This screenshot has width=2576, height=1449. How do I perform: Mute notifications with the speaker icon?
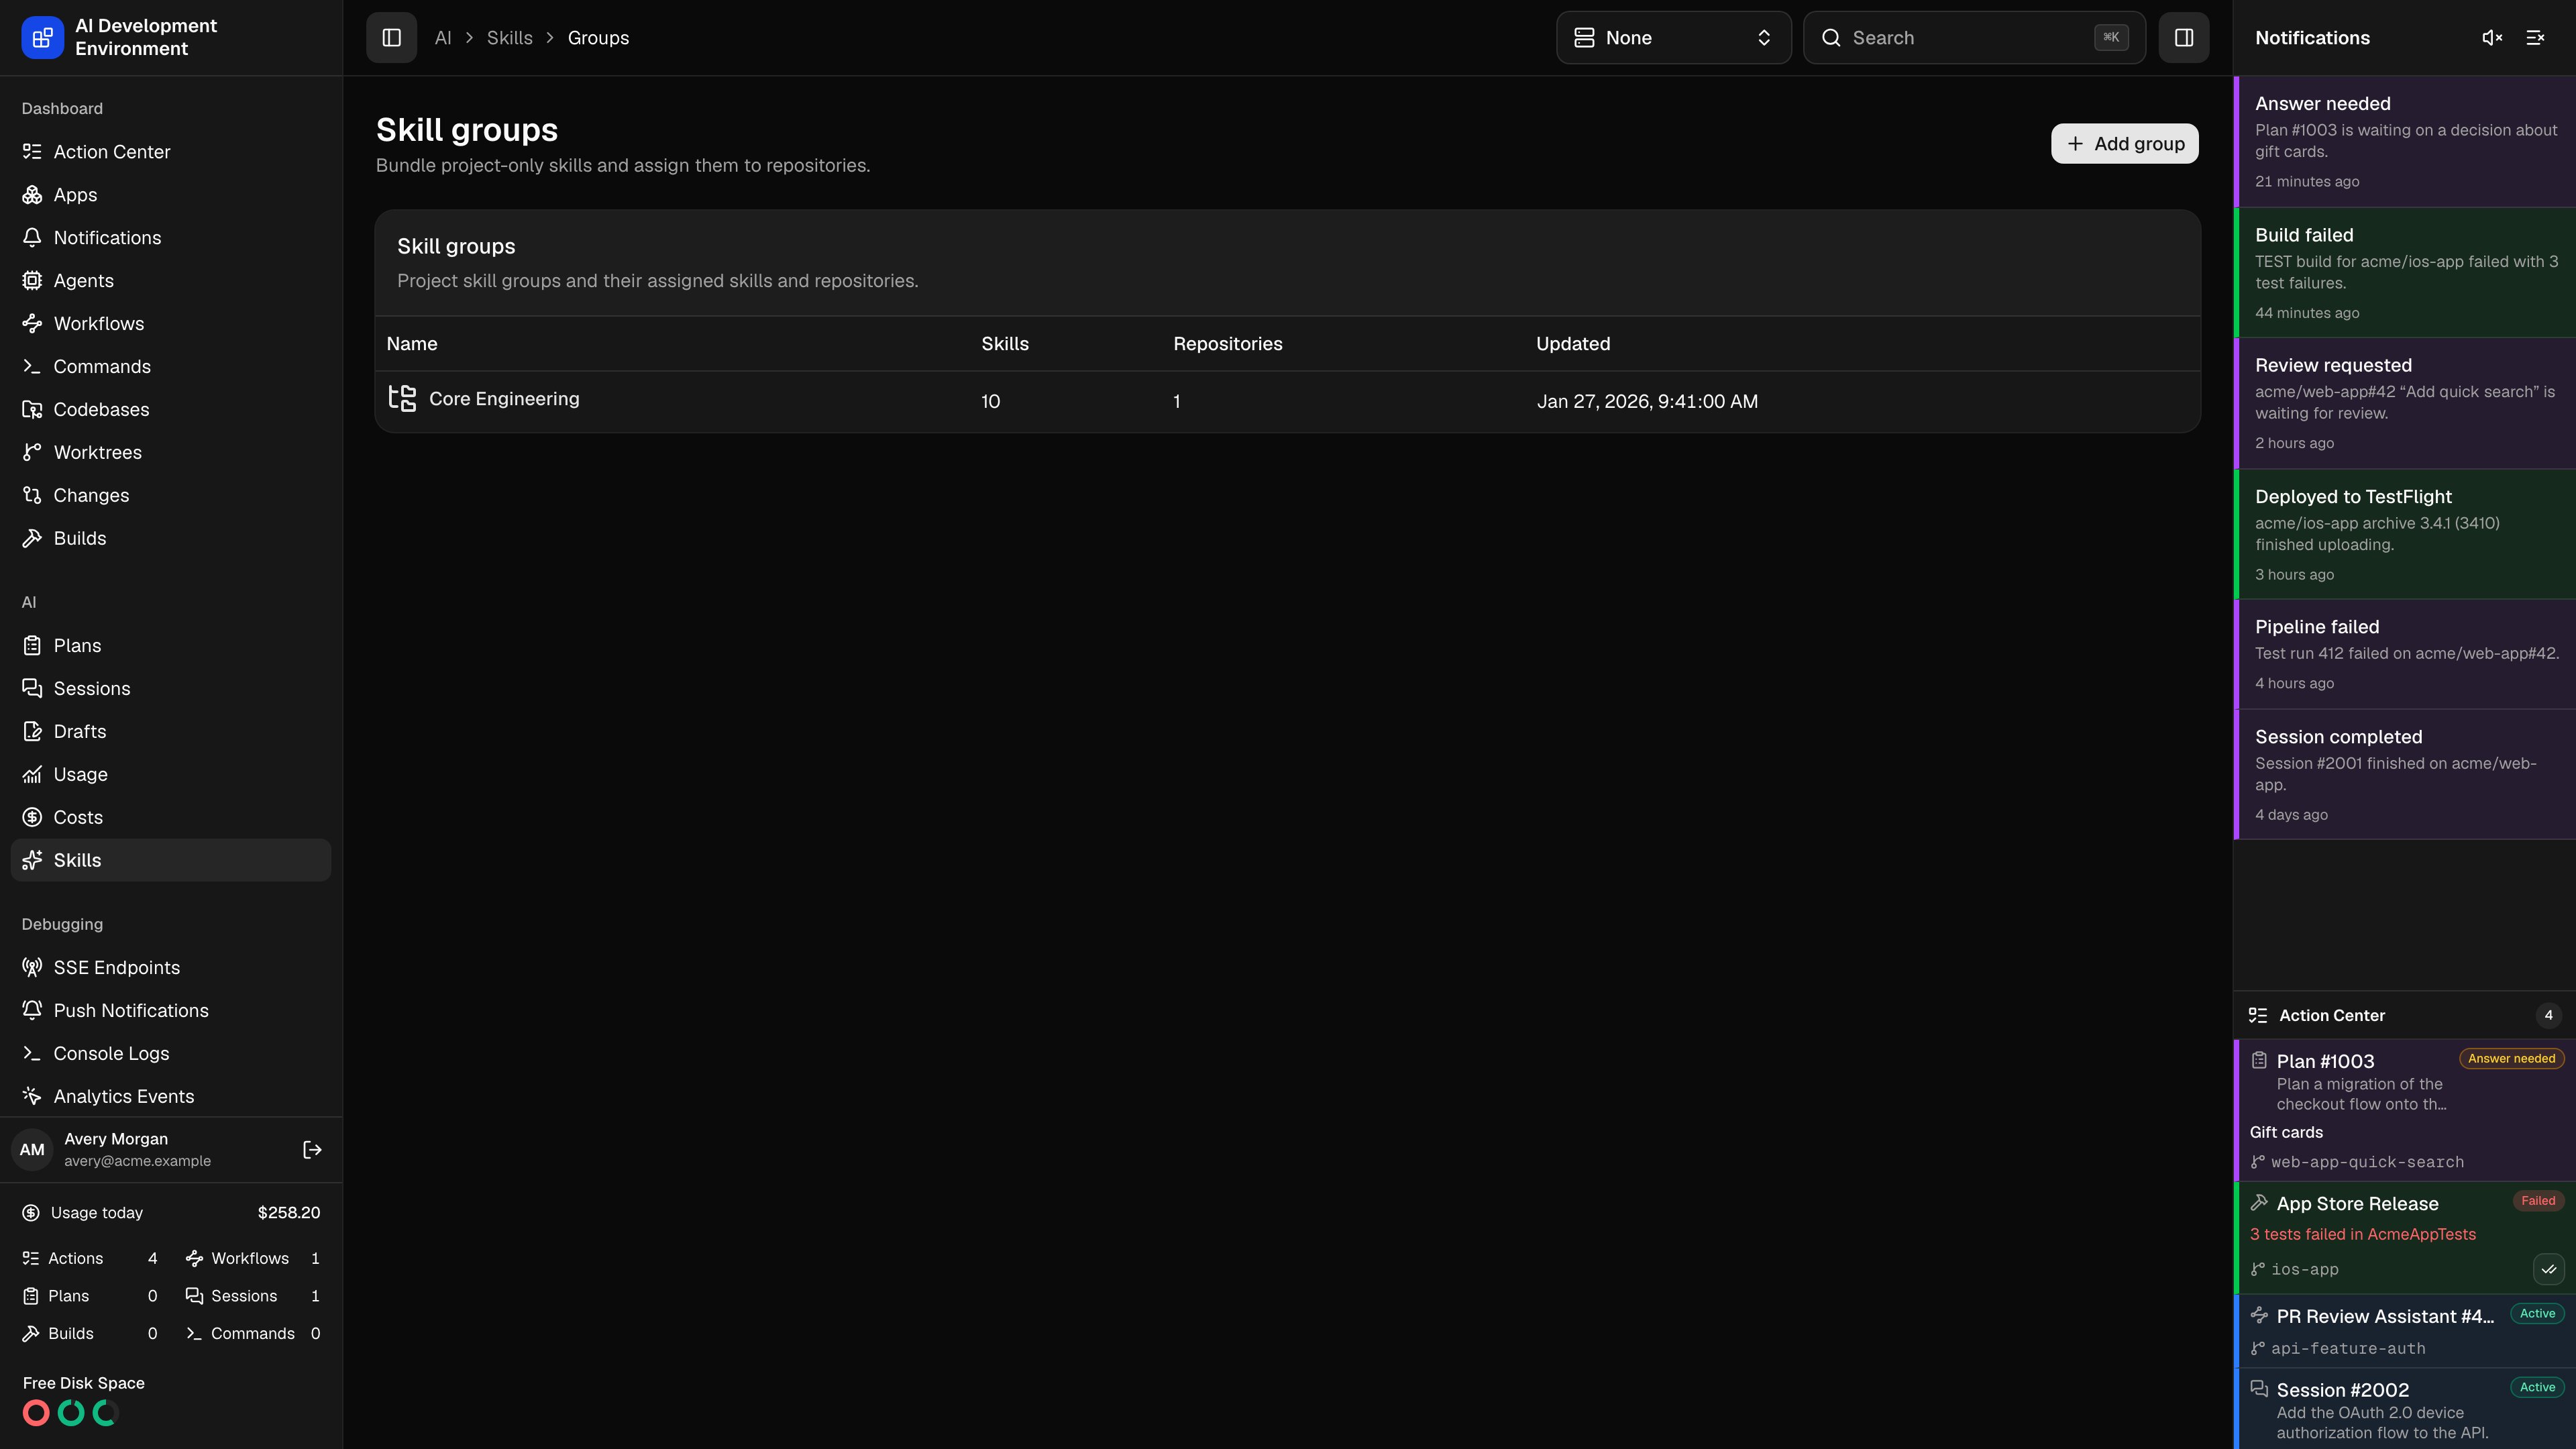coord(2492,38)
